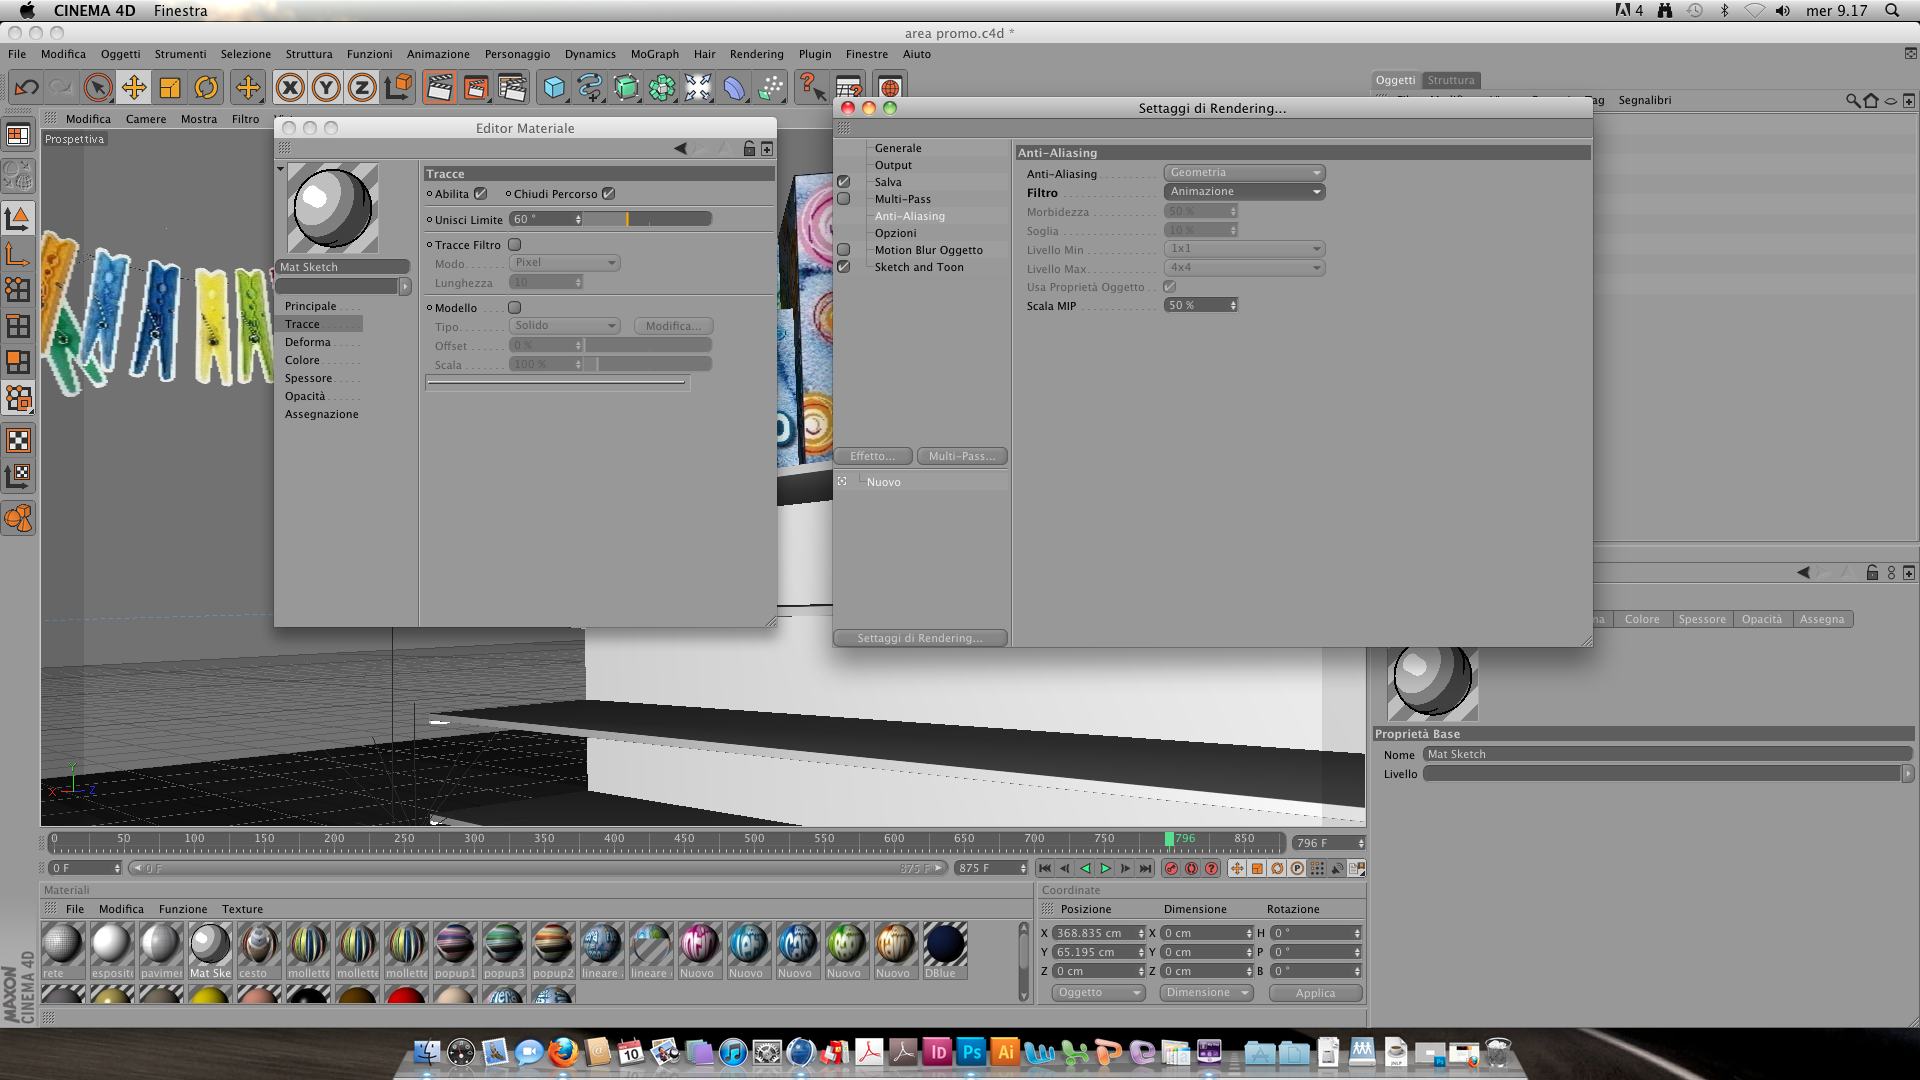Screen dimensions: 1920x1080
Task: Select the Move tool
Action: 134,88
